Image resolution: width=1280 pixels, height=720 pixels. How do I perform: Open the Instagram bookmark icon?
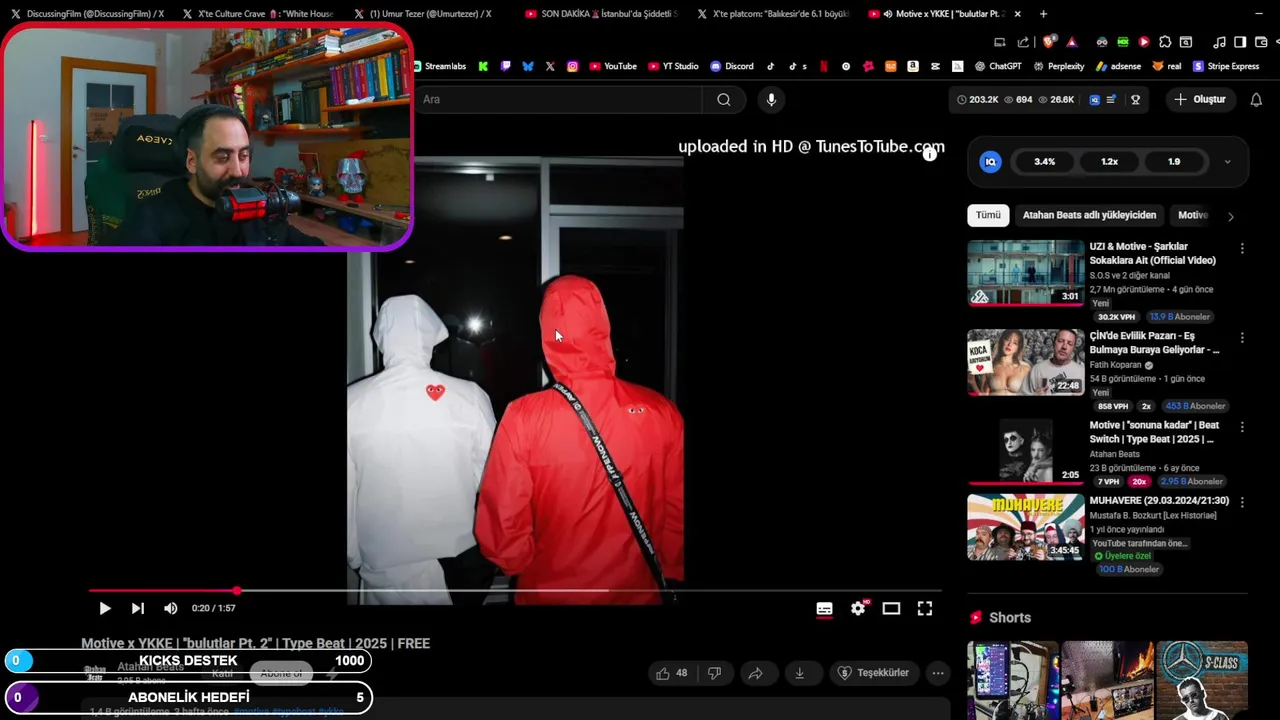[x=573, y=66]
